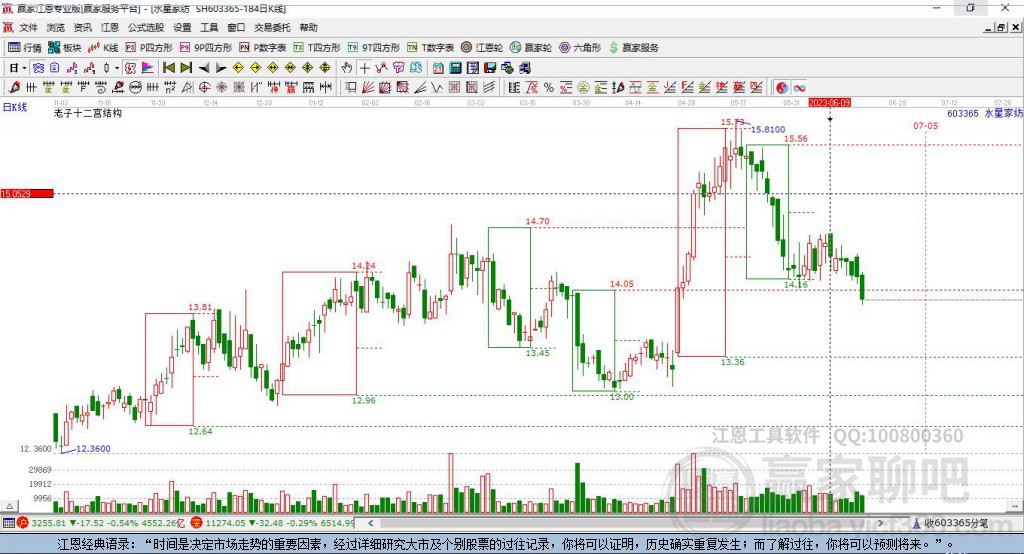Select the highlighted date 2023-06-09 marker
The image size is (1024, 554).
click(829, 103)
